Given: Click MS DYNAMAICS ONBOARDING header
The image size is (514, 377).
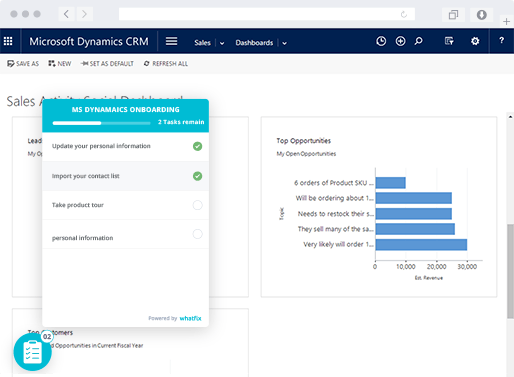Looking at the screenshot, I should point(125,110).
